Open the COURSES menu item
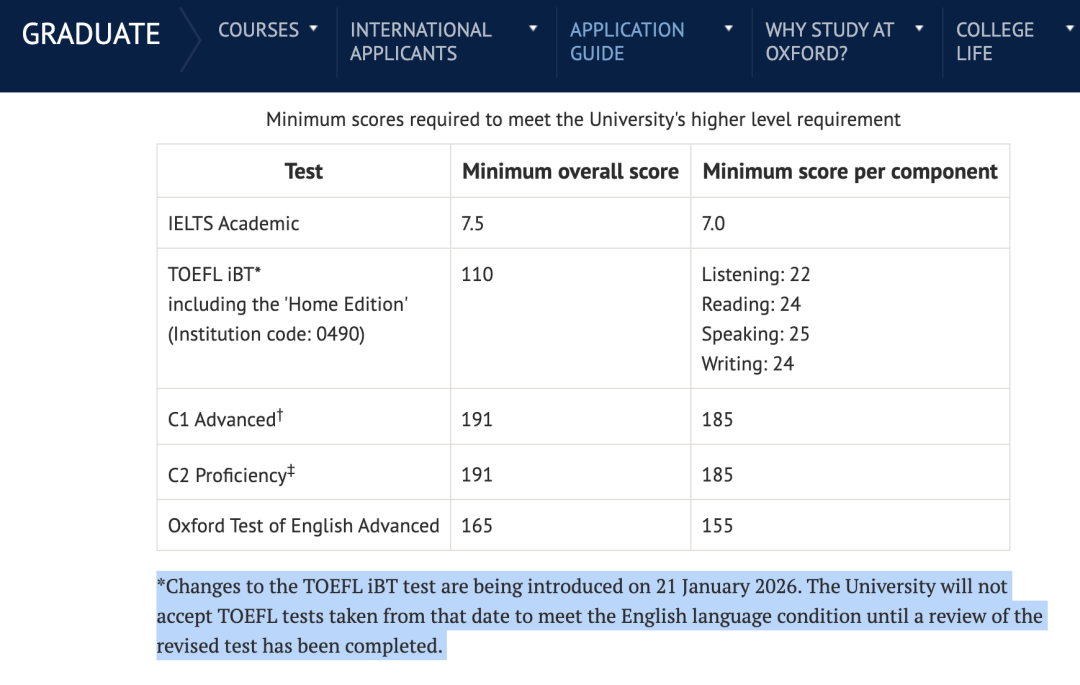 pos(258,30)
